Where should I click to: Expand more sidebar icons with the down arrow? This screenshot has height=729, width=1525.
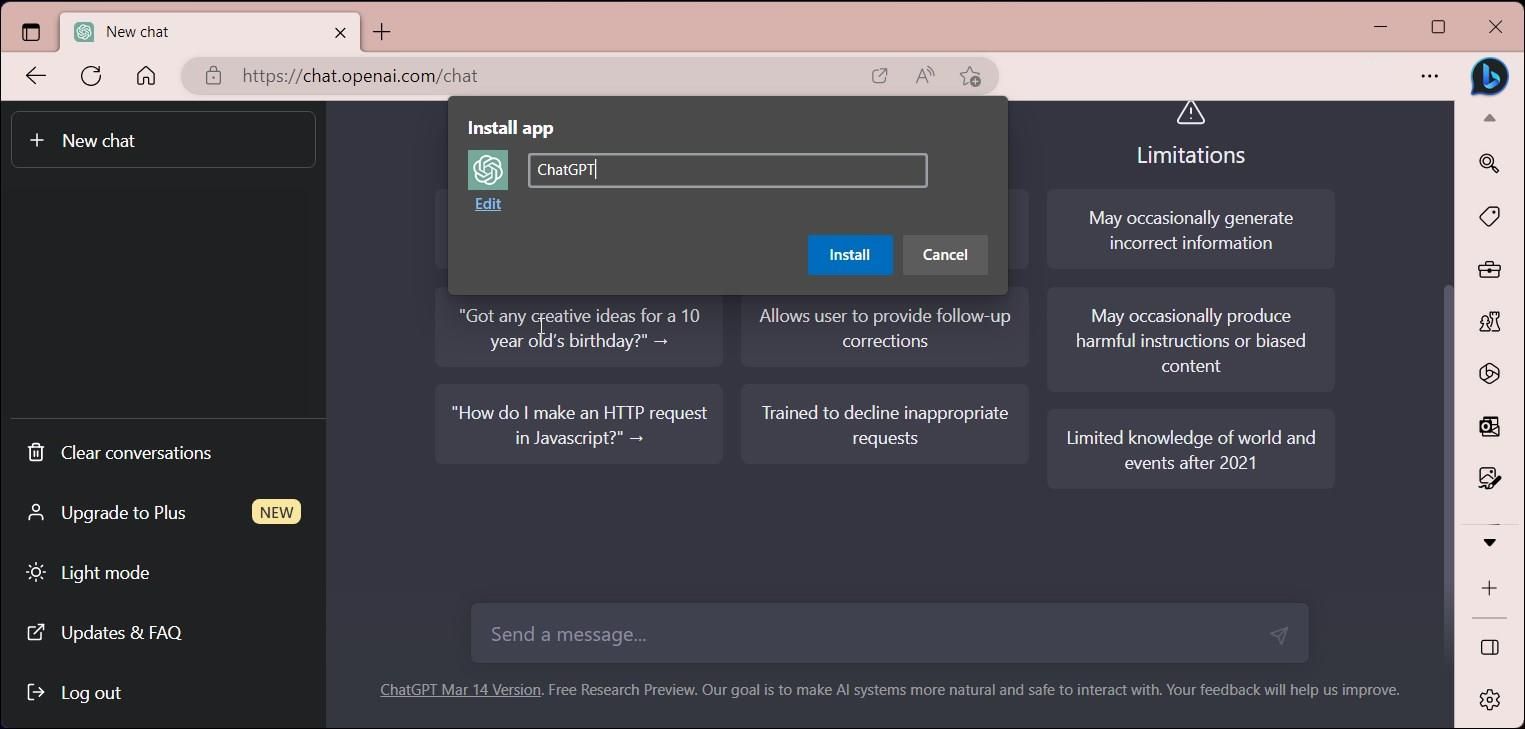(1489, 543)
